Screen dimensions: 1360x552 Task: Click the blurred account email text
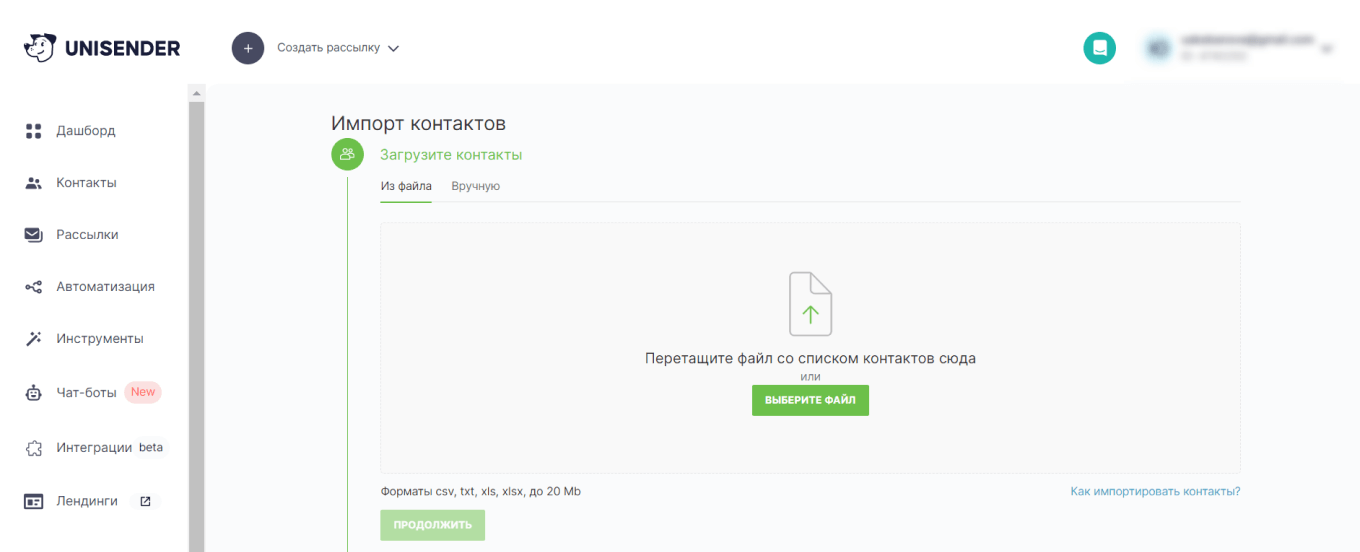click(x=1247, y=39)
